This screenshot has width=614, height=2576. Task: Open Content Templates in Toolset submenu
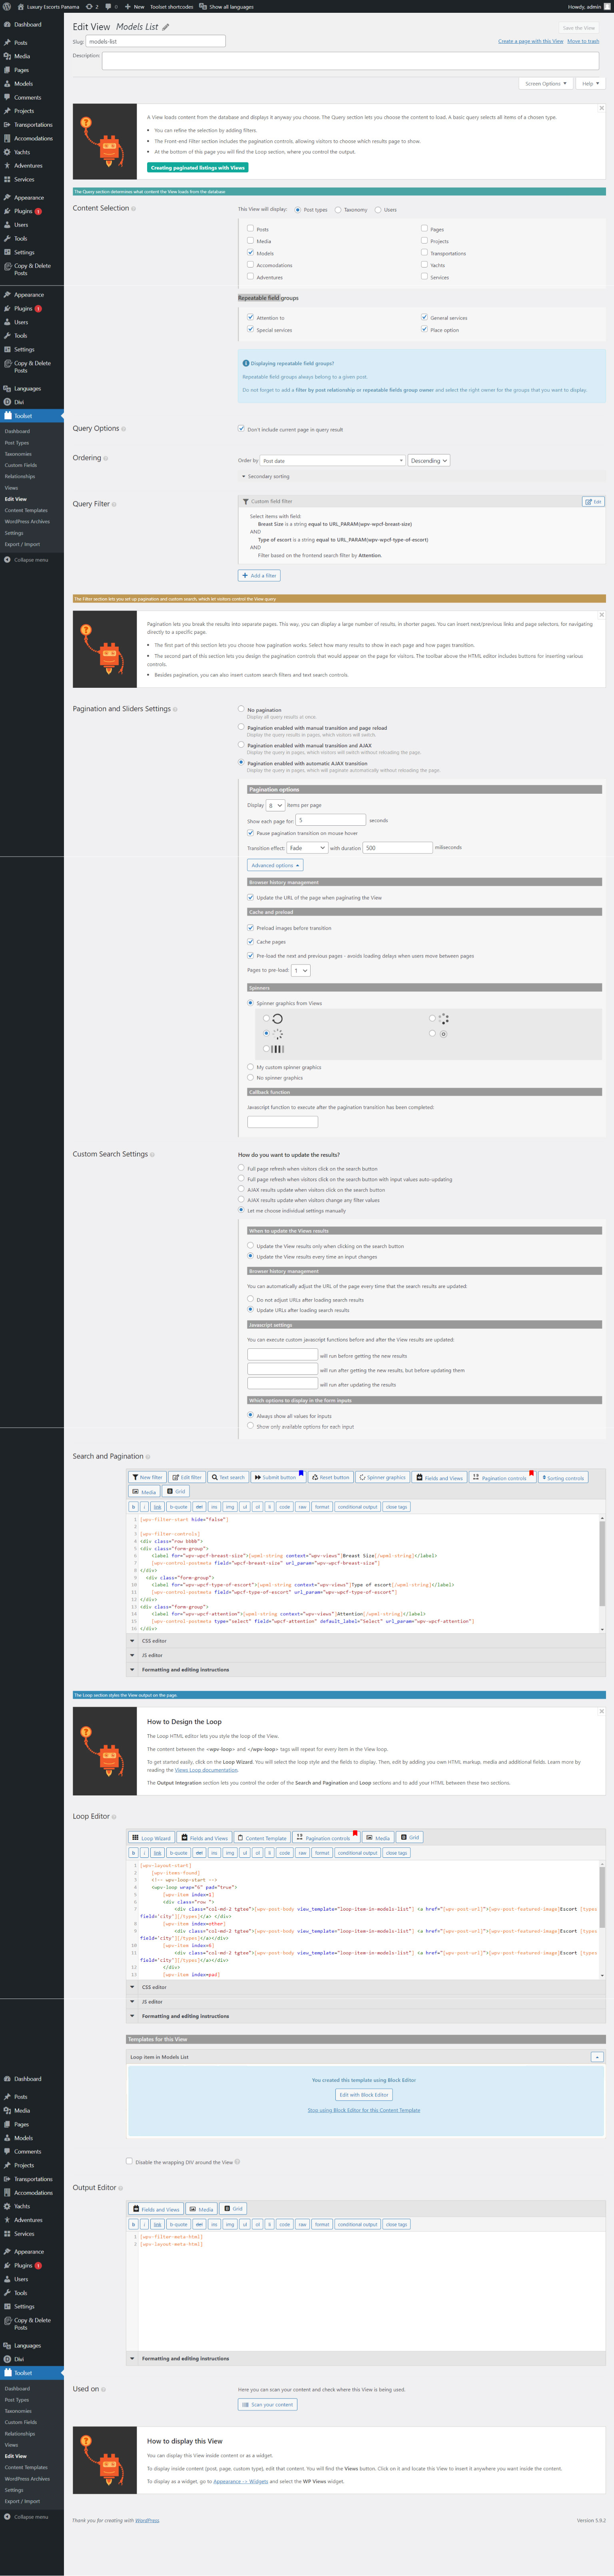click(x=26, y=510)
